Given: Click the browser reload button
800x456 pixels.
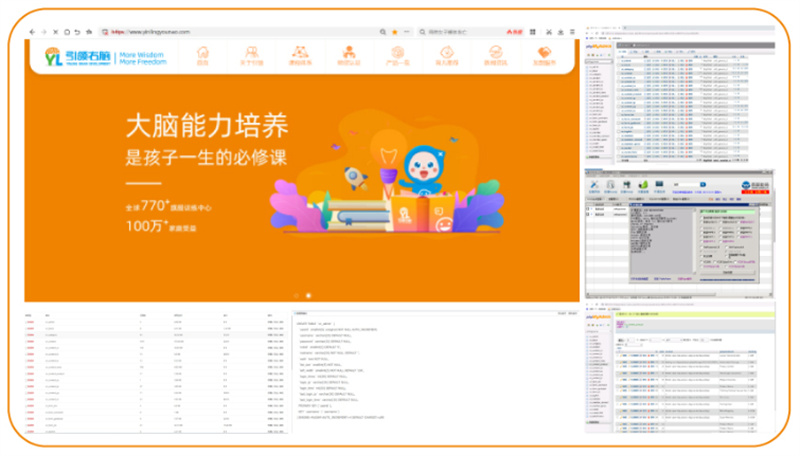Looking at the screenshot, I should (66, 32).
